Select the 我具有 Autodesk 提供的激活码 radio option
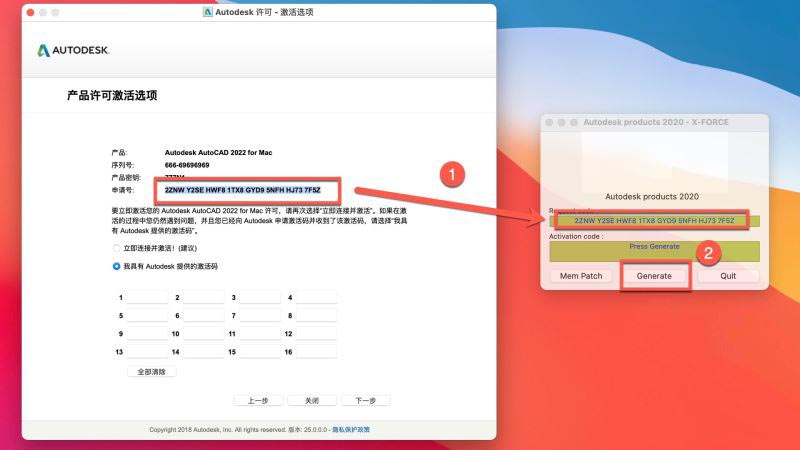The width and height of the screenshot is (800, 450). [116, 266]
